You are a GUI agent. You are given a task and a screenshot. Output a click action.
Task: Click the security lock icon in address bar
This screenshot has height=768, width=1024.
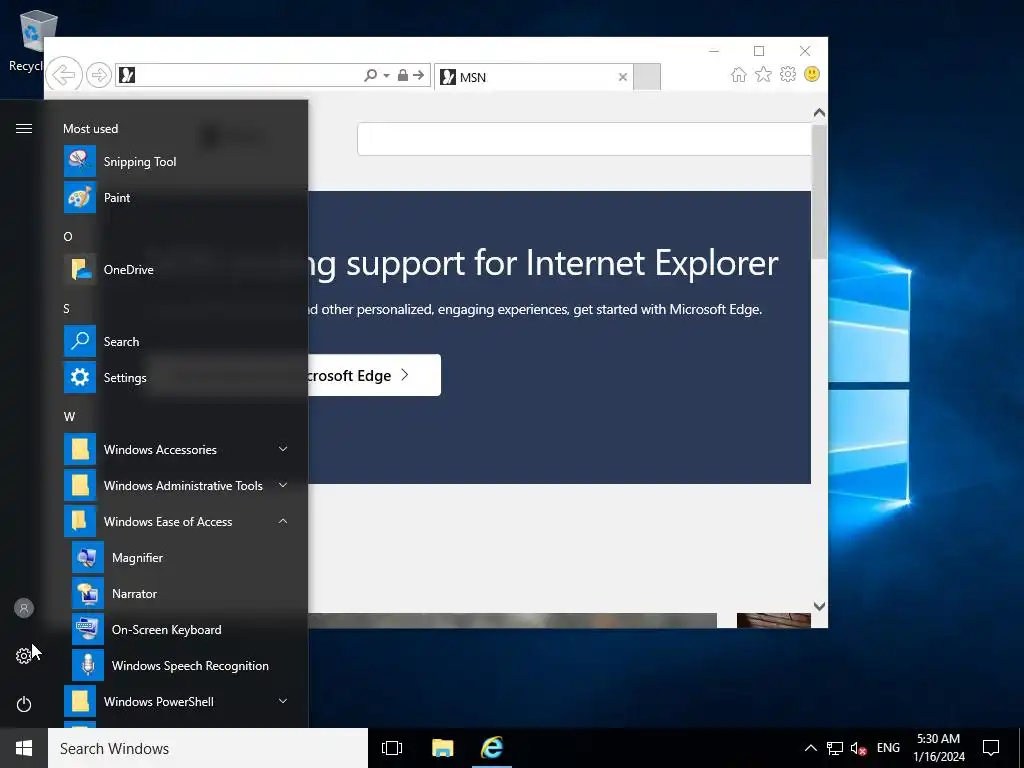(403, 76)
